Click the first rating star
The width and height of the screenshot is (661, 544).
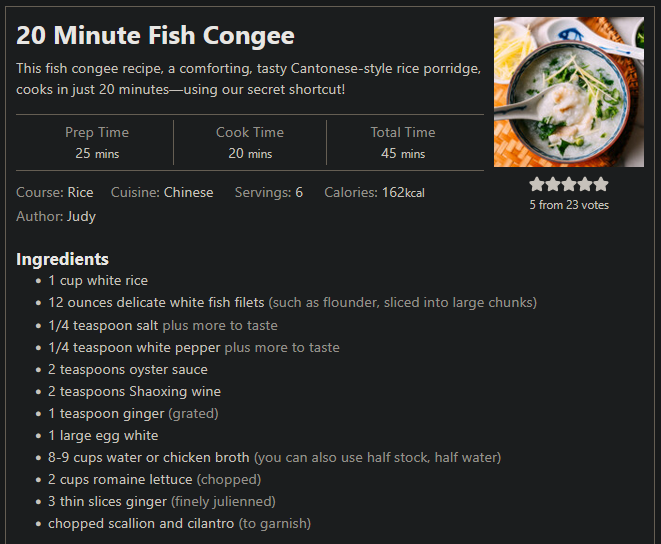pos(537,184)
